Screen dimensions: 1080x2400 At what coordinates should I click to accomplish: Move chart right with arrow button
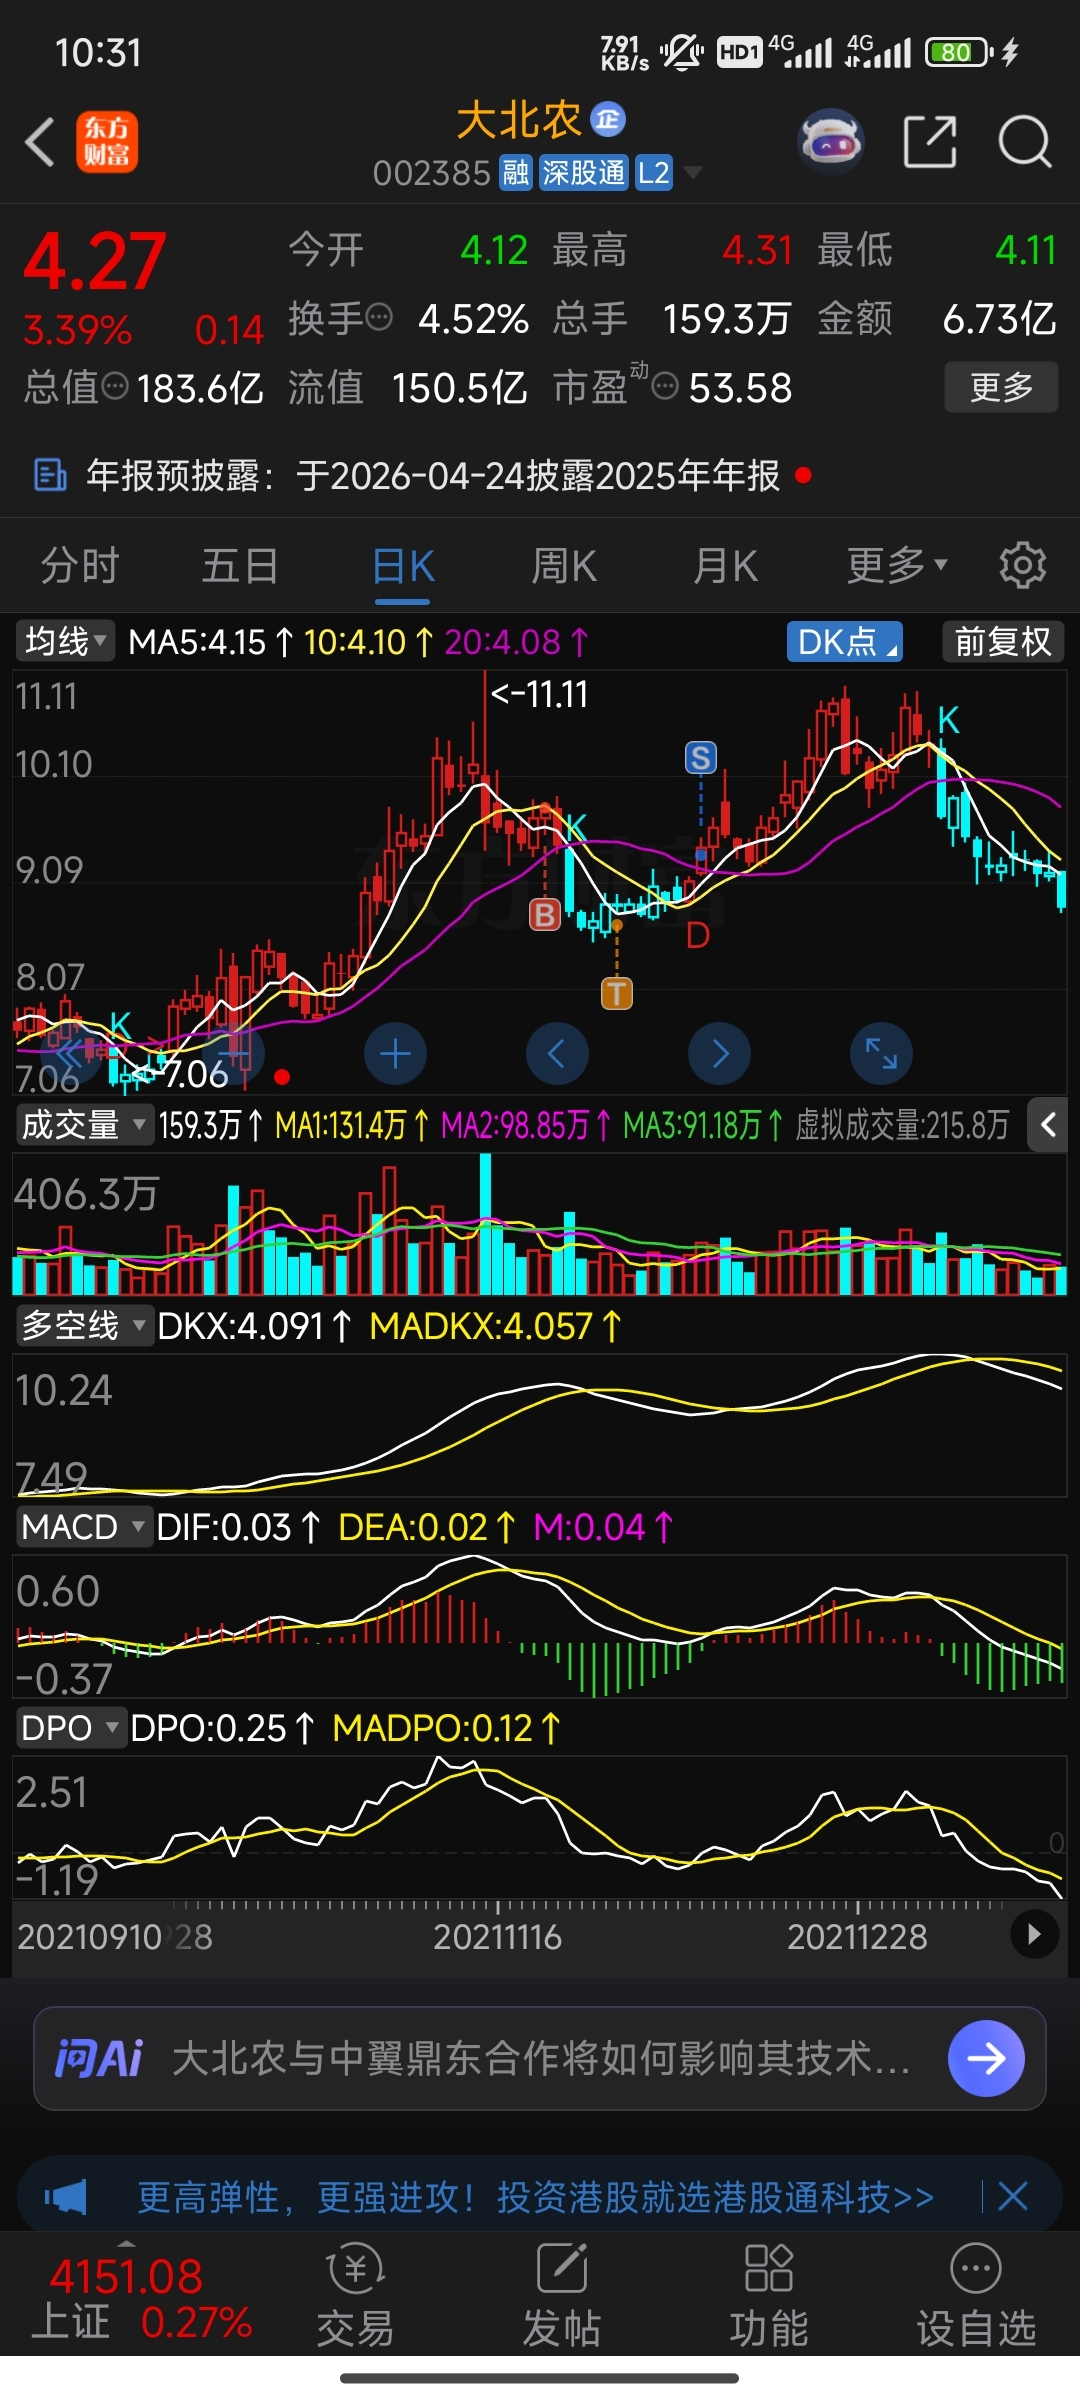(x=719, y=1053)
